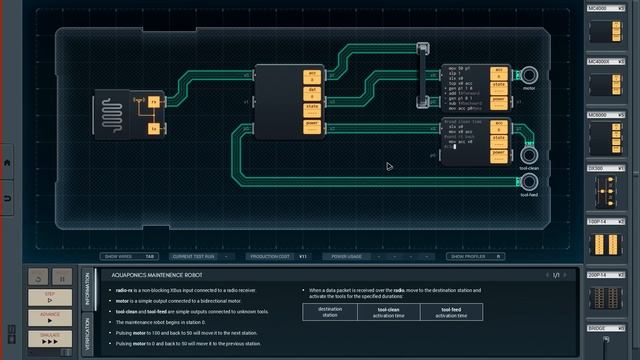This screenshot has height=360, width=640.
Task: Click the tool-feed output port circle
Action: (529, 182)
